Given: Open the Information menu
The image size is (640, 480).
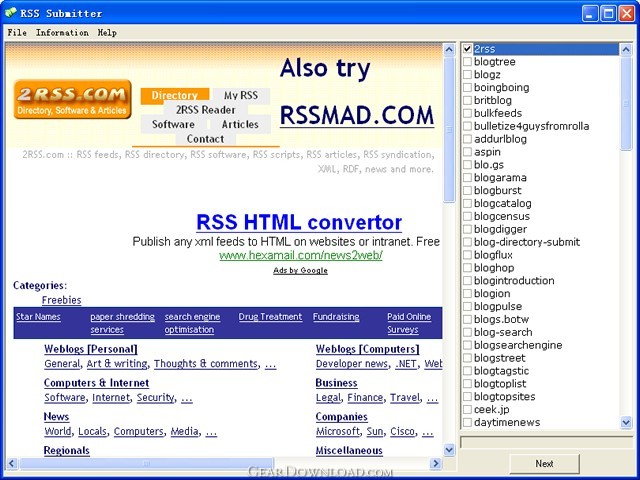Looking at the screenshot, I should [x=62, y=33].
